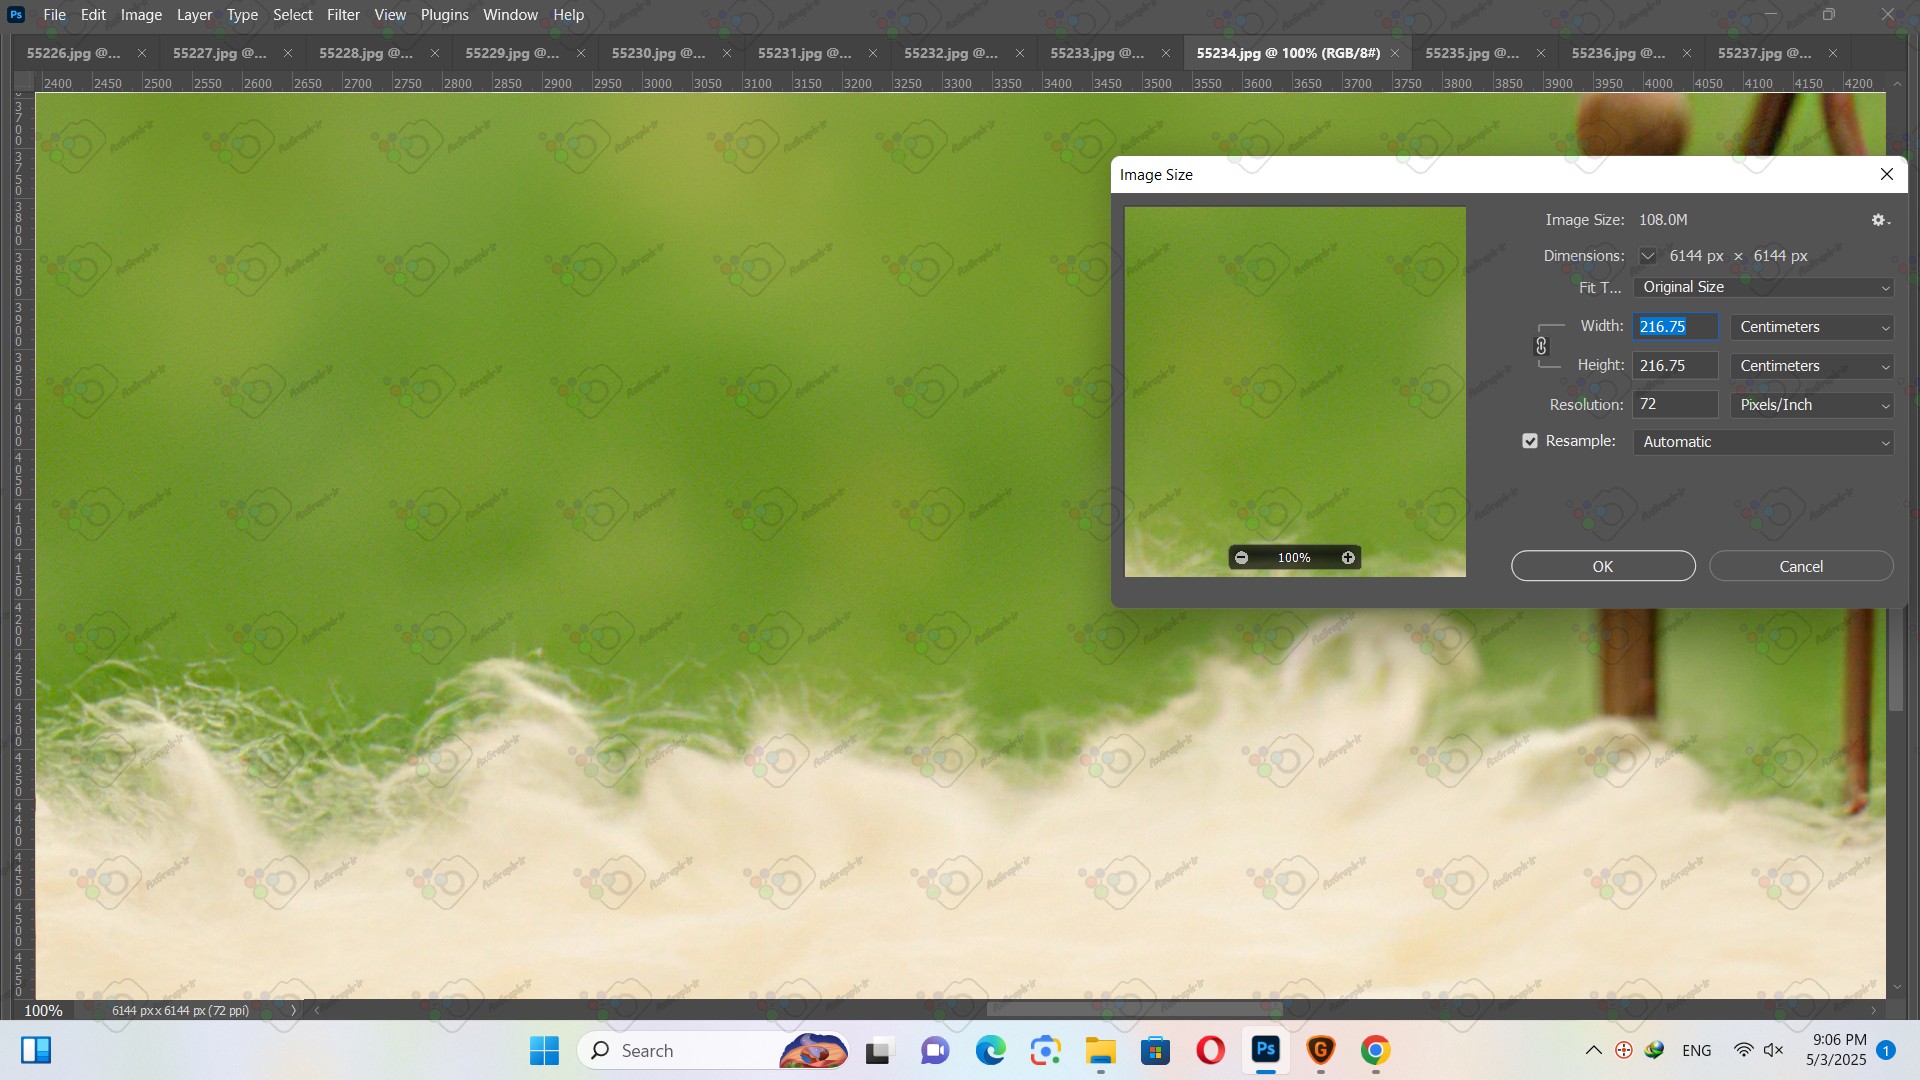Uncheck the Resample checkbox
This screenshot has height=1080, width=1920.
pos(1530,441)
